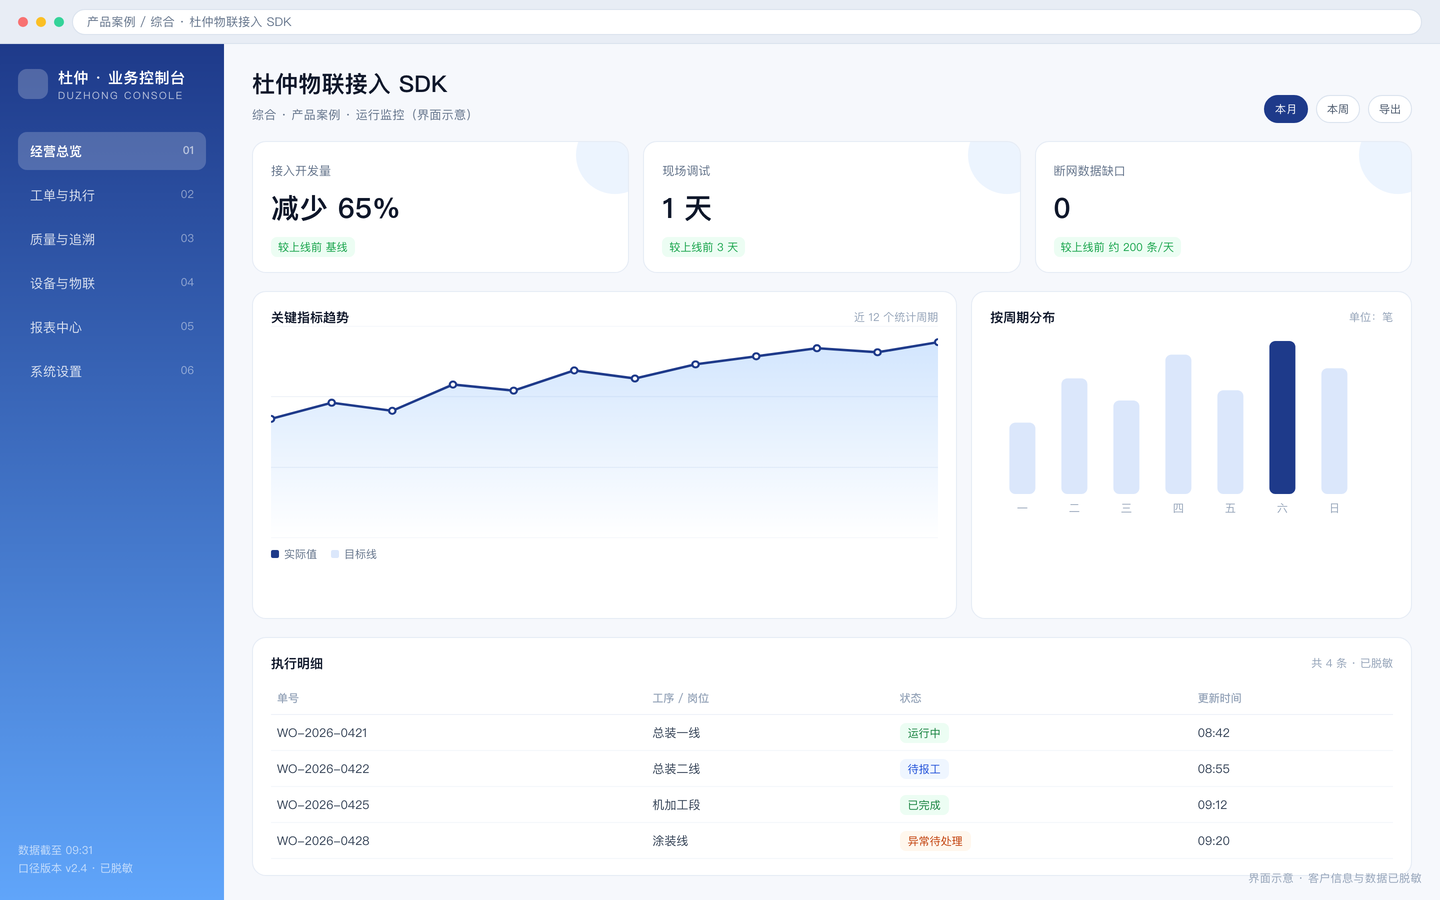Click the 机加工段 cell

click(676, 805)
